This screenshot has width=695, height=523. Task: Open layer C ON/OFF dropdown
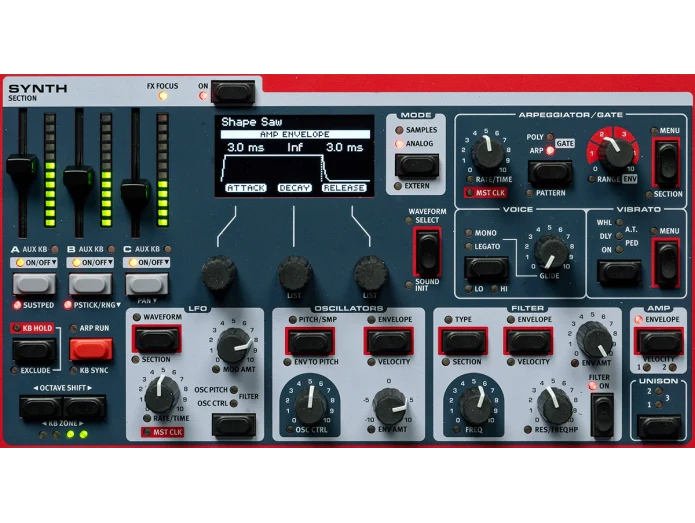pyautogui.click(x=146, y=263)
